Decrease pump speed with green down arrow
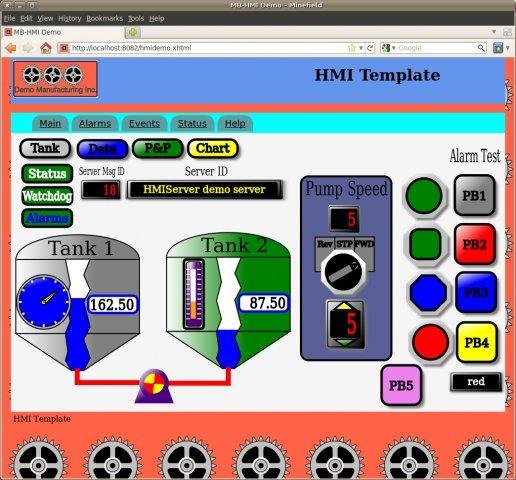The height and width of the screenshot is (480, 516). [345, 342]
